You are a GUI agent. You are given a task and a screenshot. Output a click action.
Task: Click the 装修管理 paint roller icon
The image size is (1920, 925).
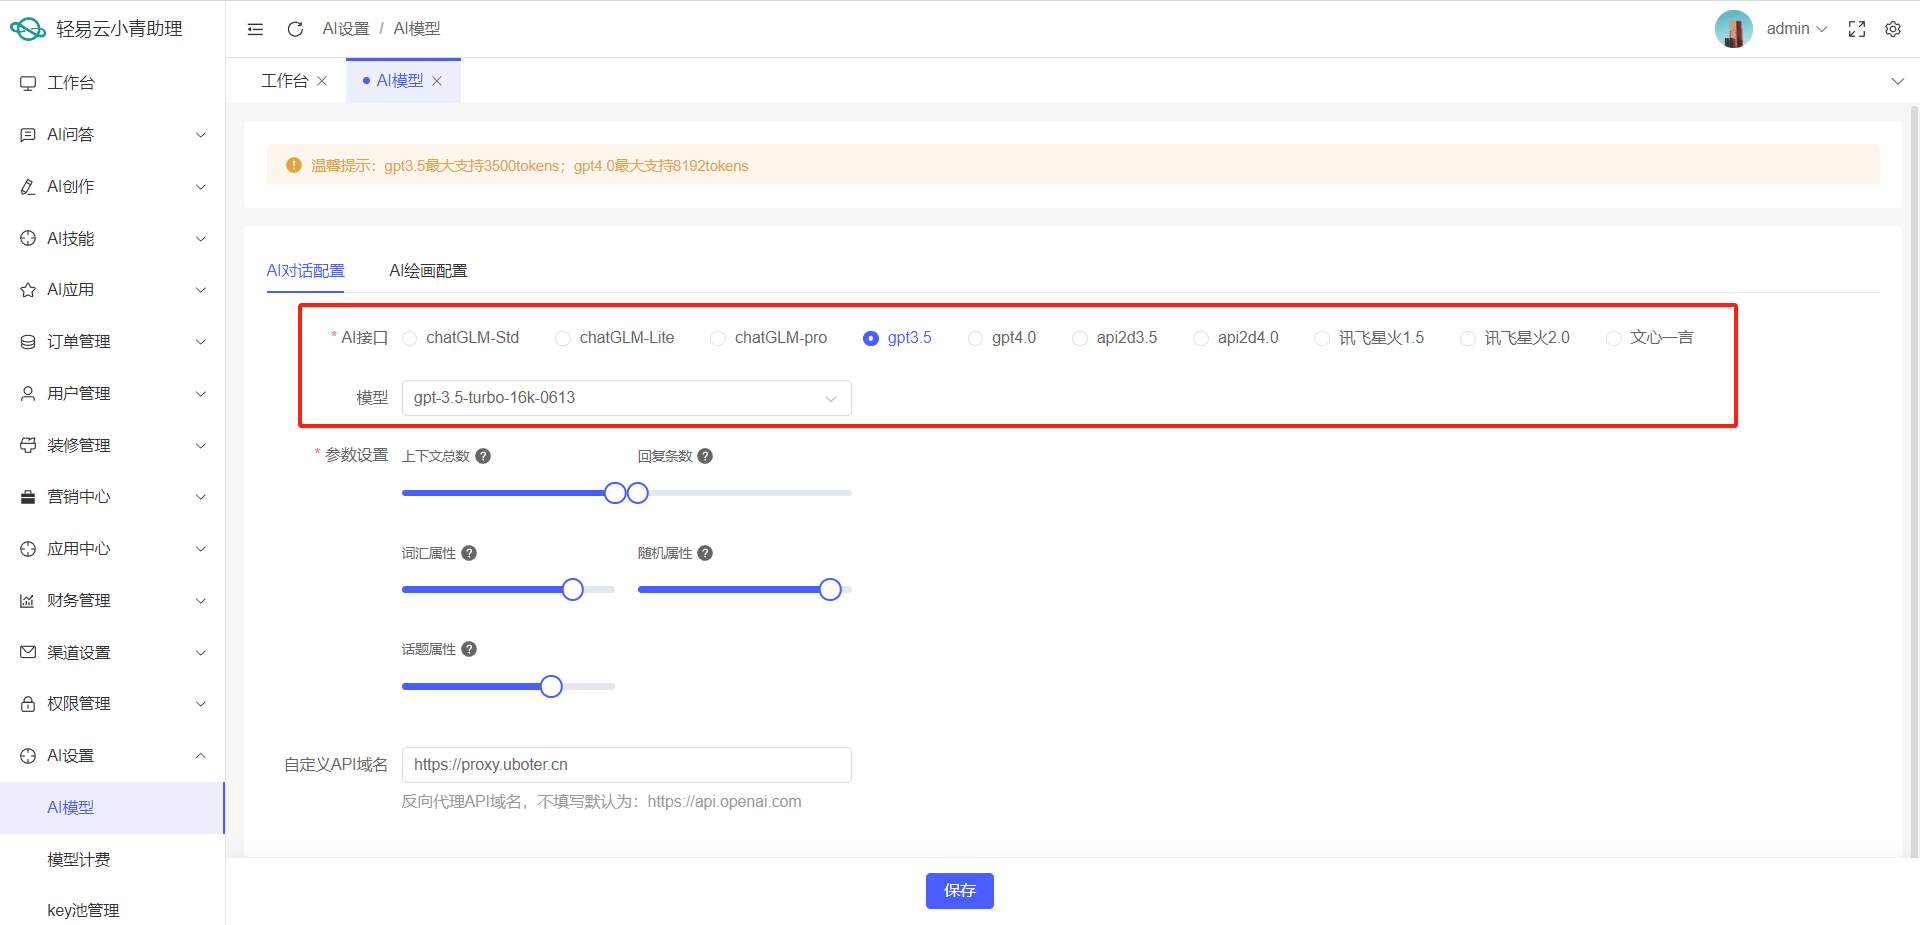point(28,445)
